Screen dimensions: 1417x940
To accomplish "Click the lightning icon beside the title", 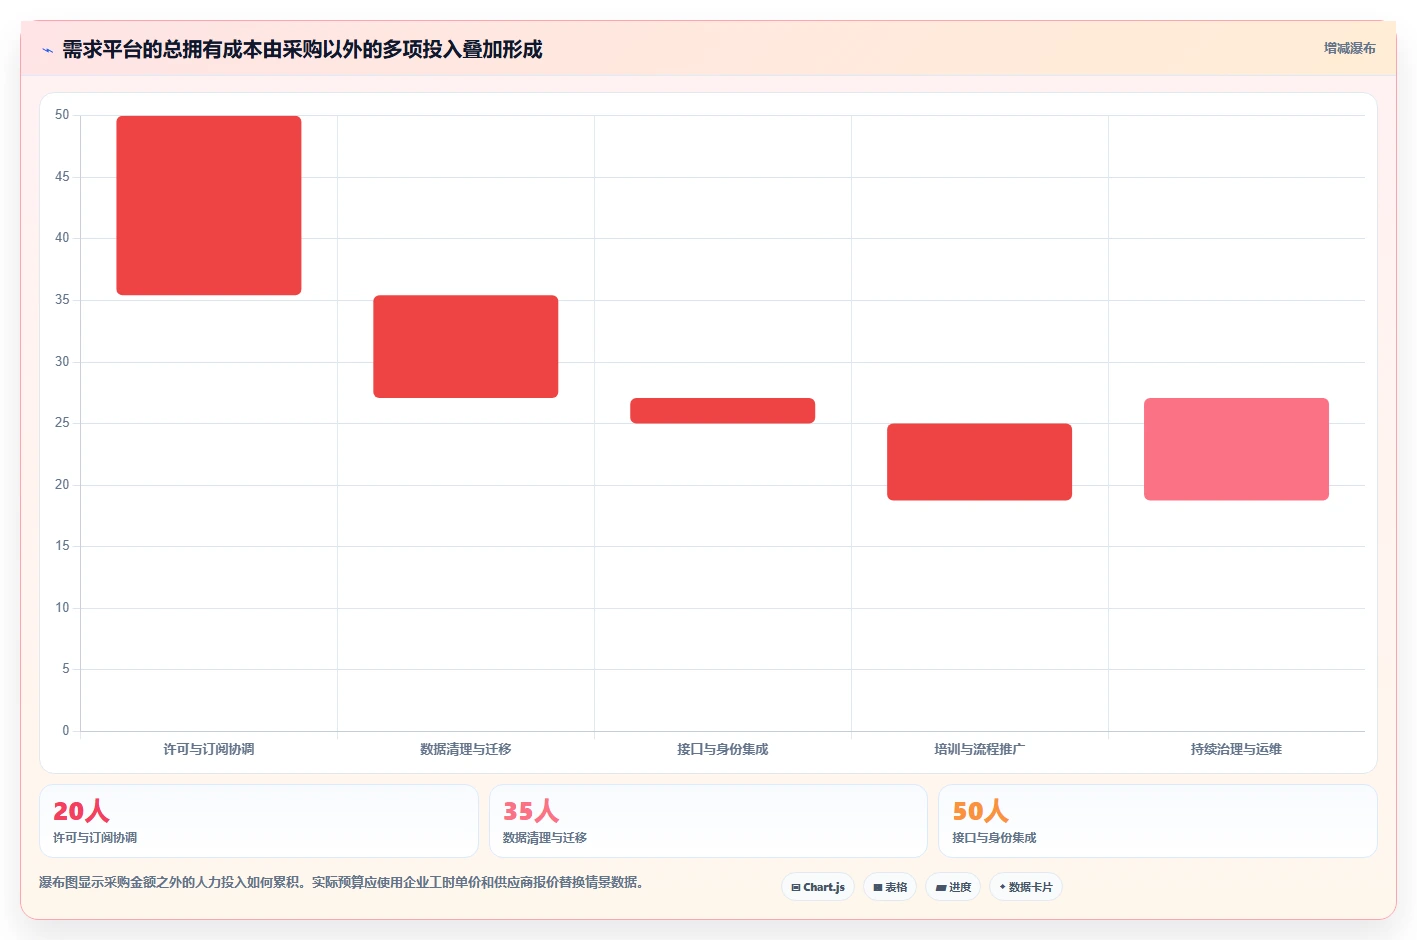I will point(47,50).
